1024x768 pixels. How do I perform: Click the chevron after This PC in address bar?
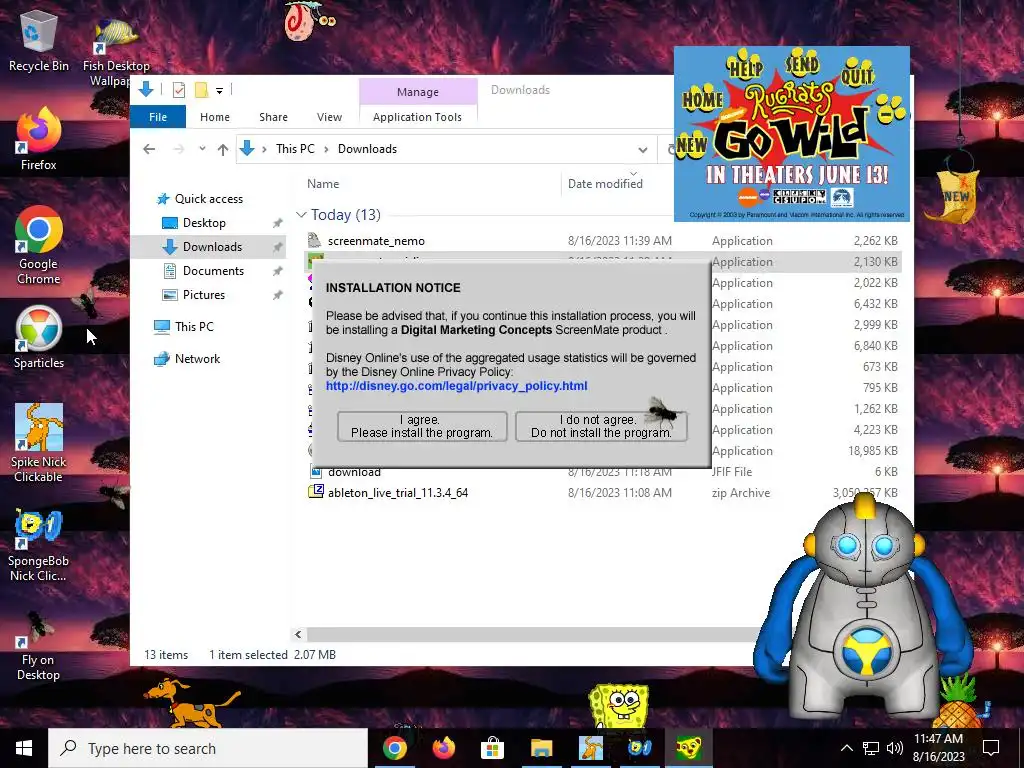point(326,149)
